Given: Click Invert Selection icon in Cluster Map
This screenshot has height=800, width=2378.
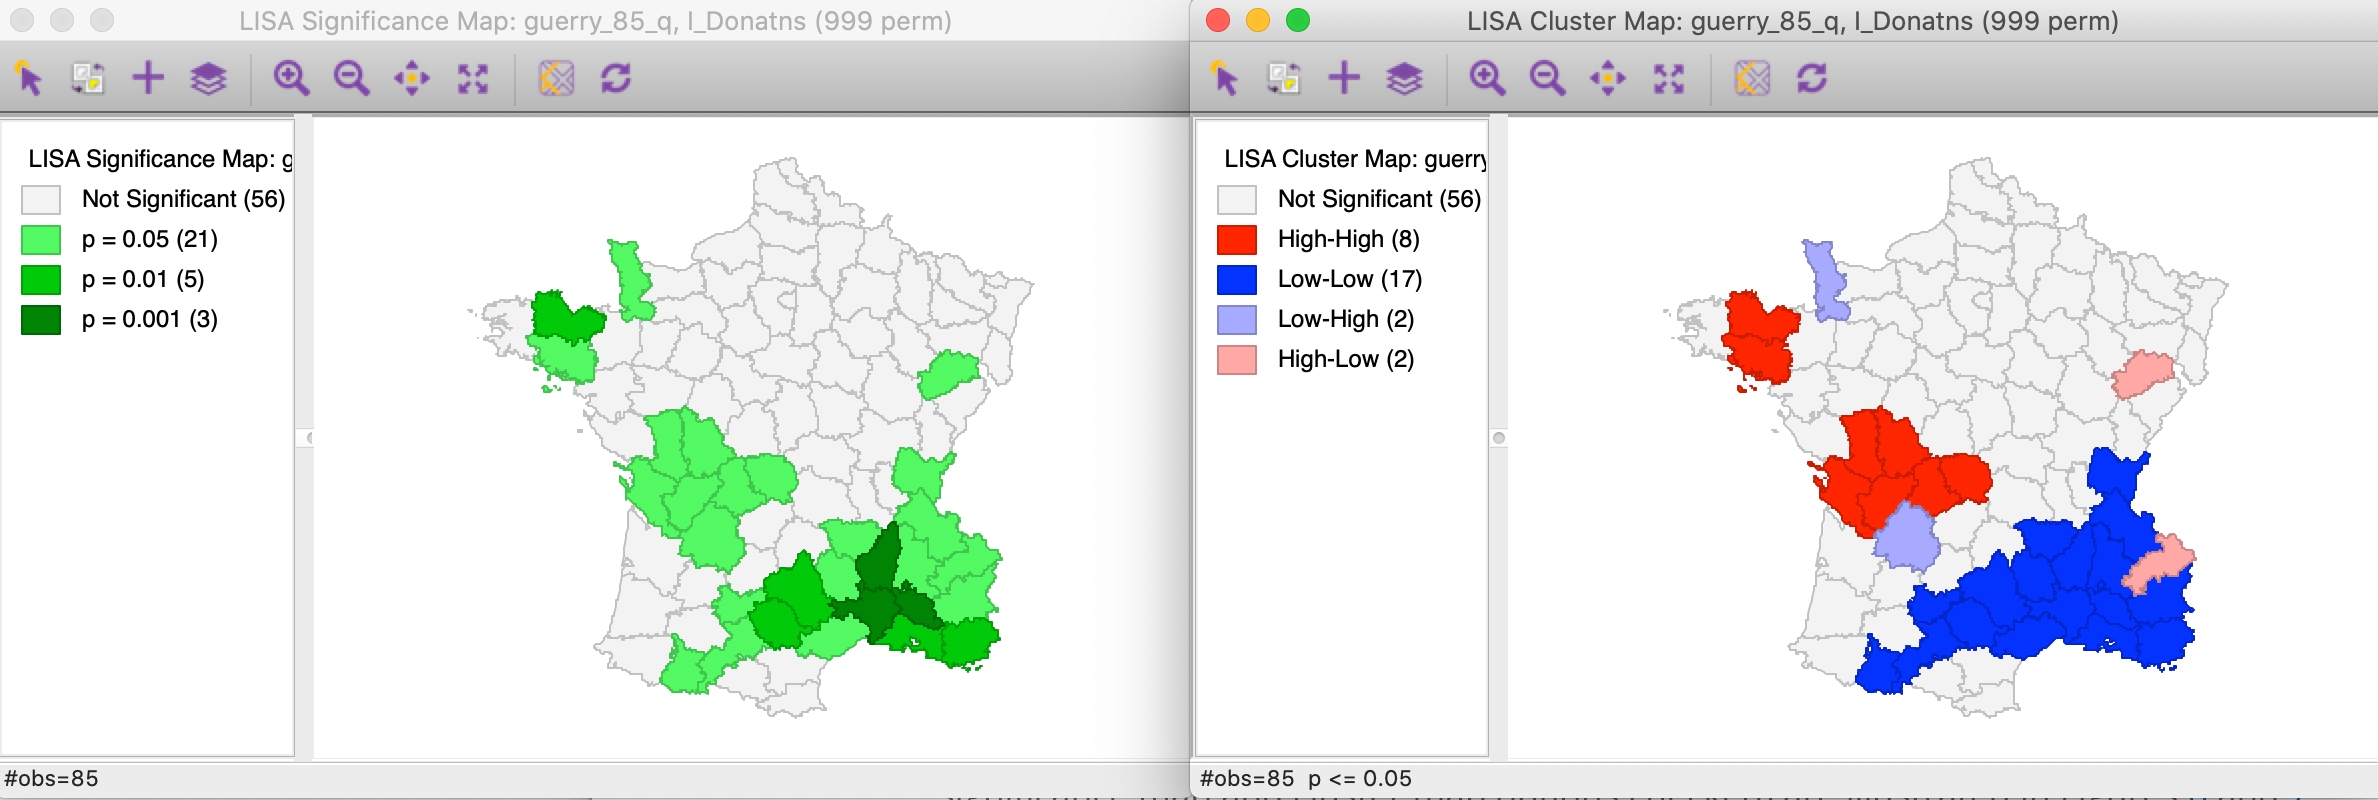Looking at the screenshot, I should [1284, 78].
